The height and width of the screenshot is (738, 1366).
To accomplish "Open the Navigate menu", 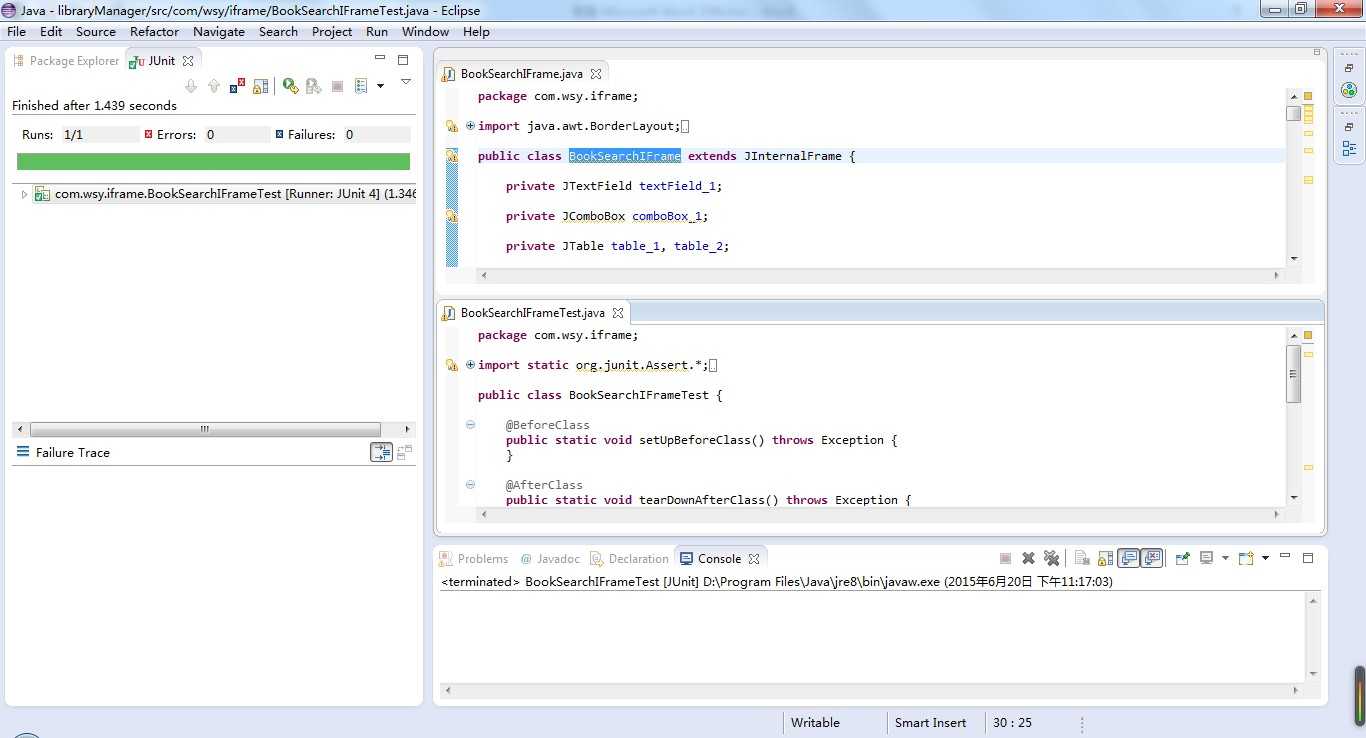I will tap(219, 31).
